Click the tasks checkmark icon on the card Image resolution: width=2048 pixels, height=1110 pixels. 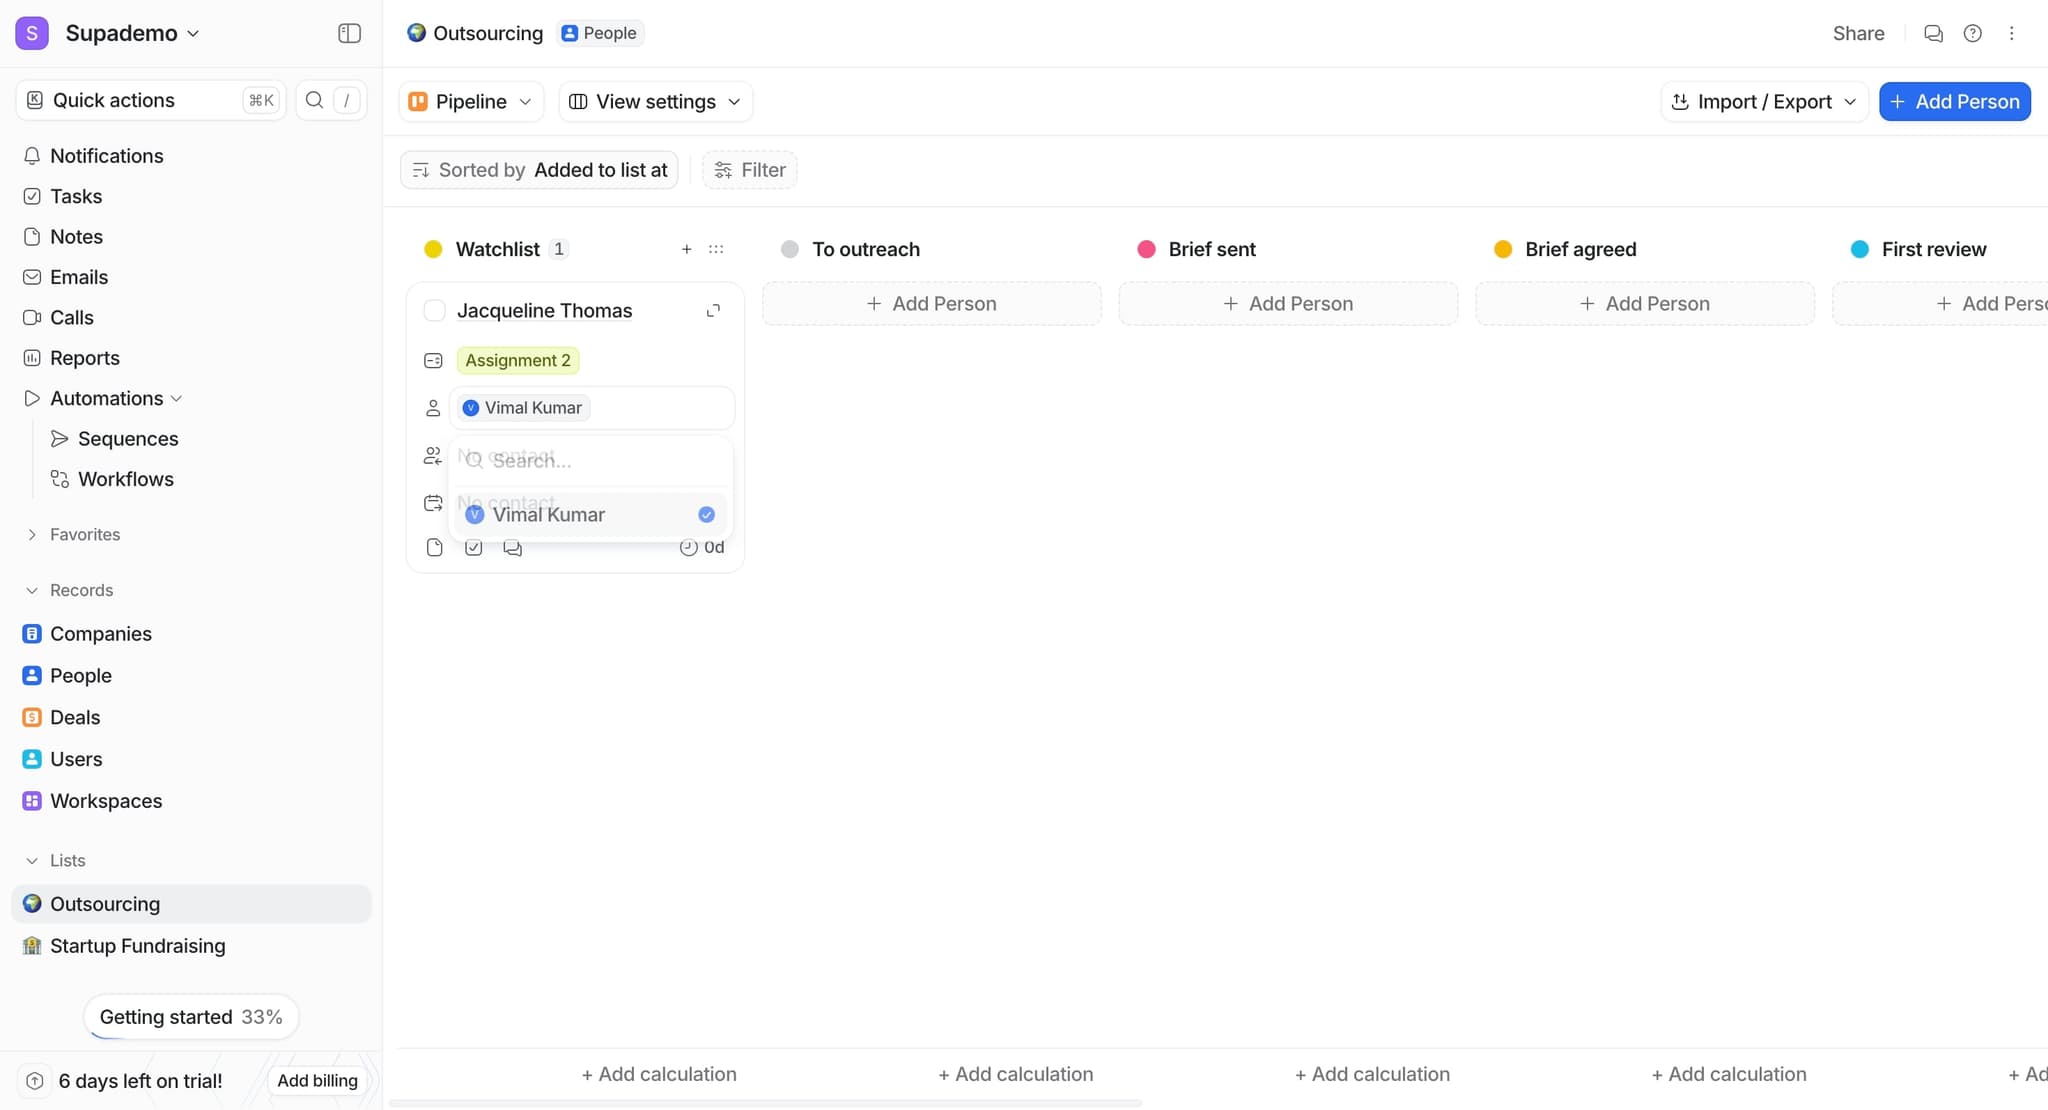473,547
